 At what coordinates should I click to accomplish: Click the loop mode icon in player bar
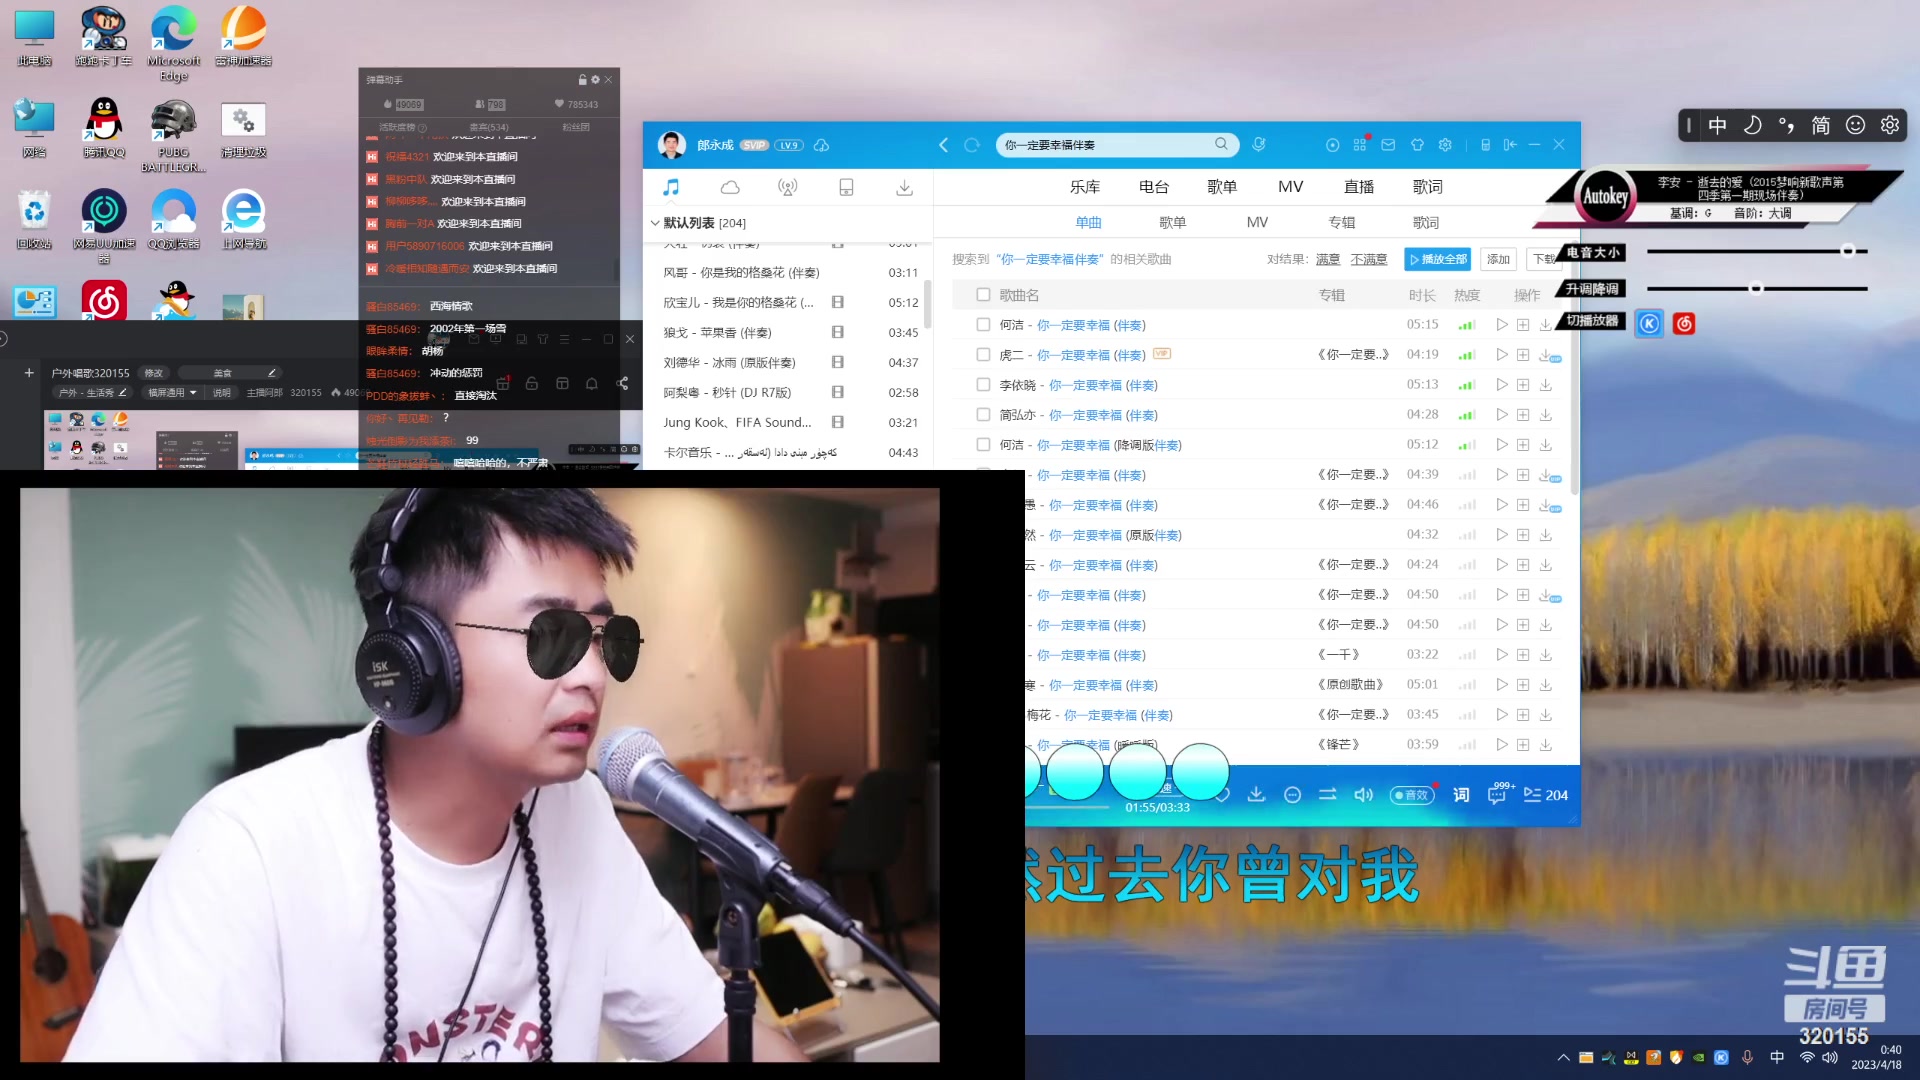coord(1327,794)
